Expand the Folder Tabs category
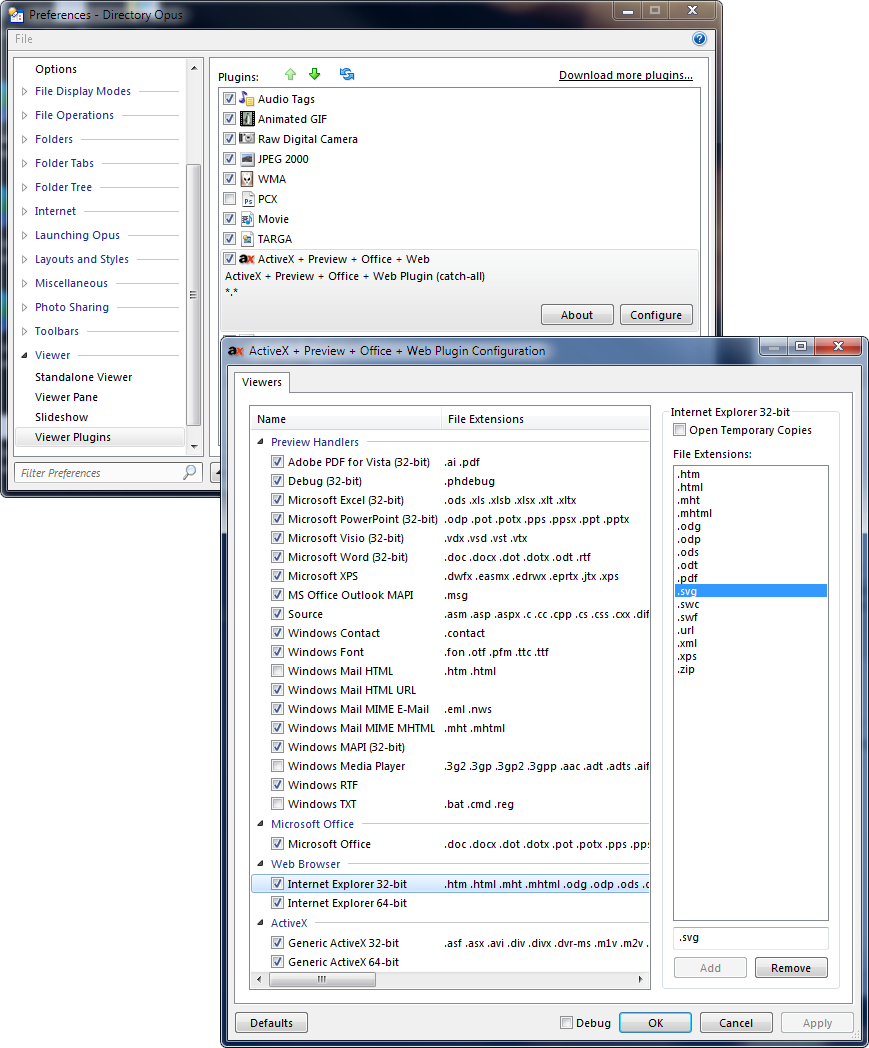This screenshot has width=869, height=1048. click(25, 163)
